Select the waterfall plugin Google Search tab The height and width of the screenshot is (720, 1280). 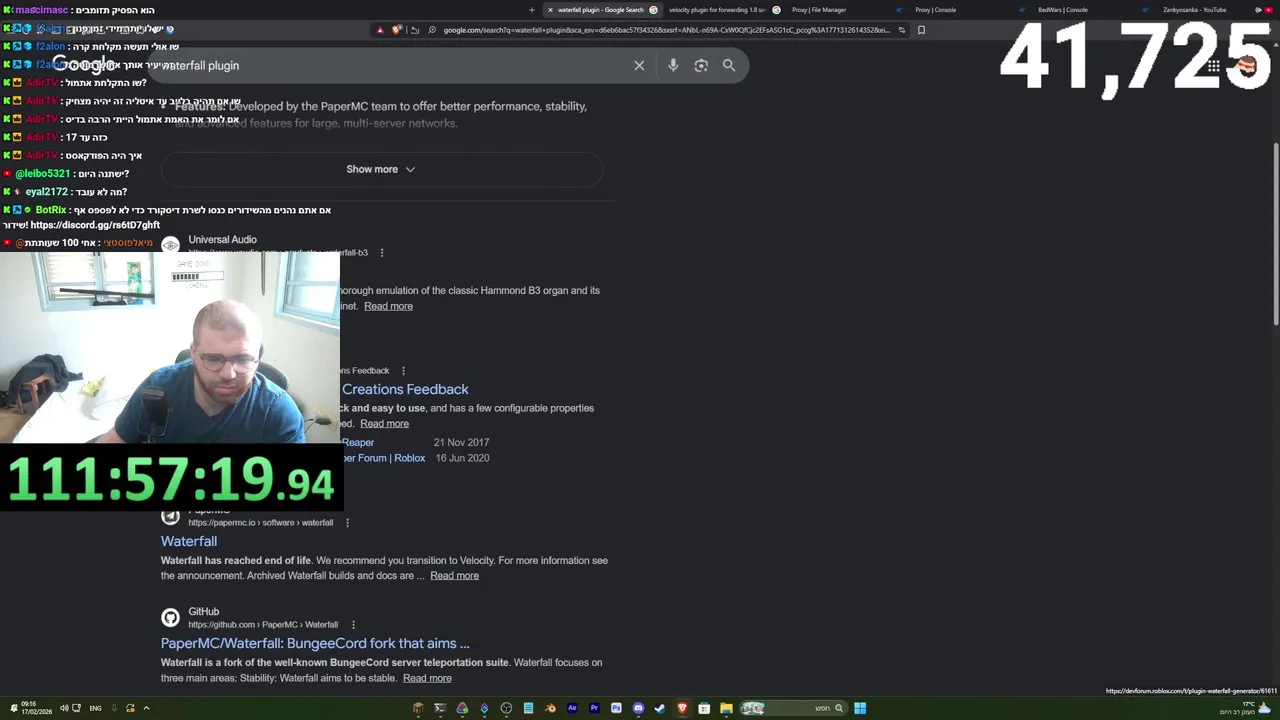click(x=601, y=10)
